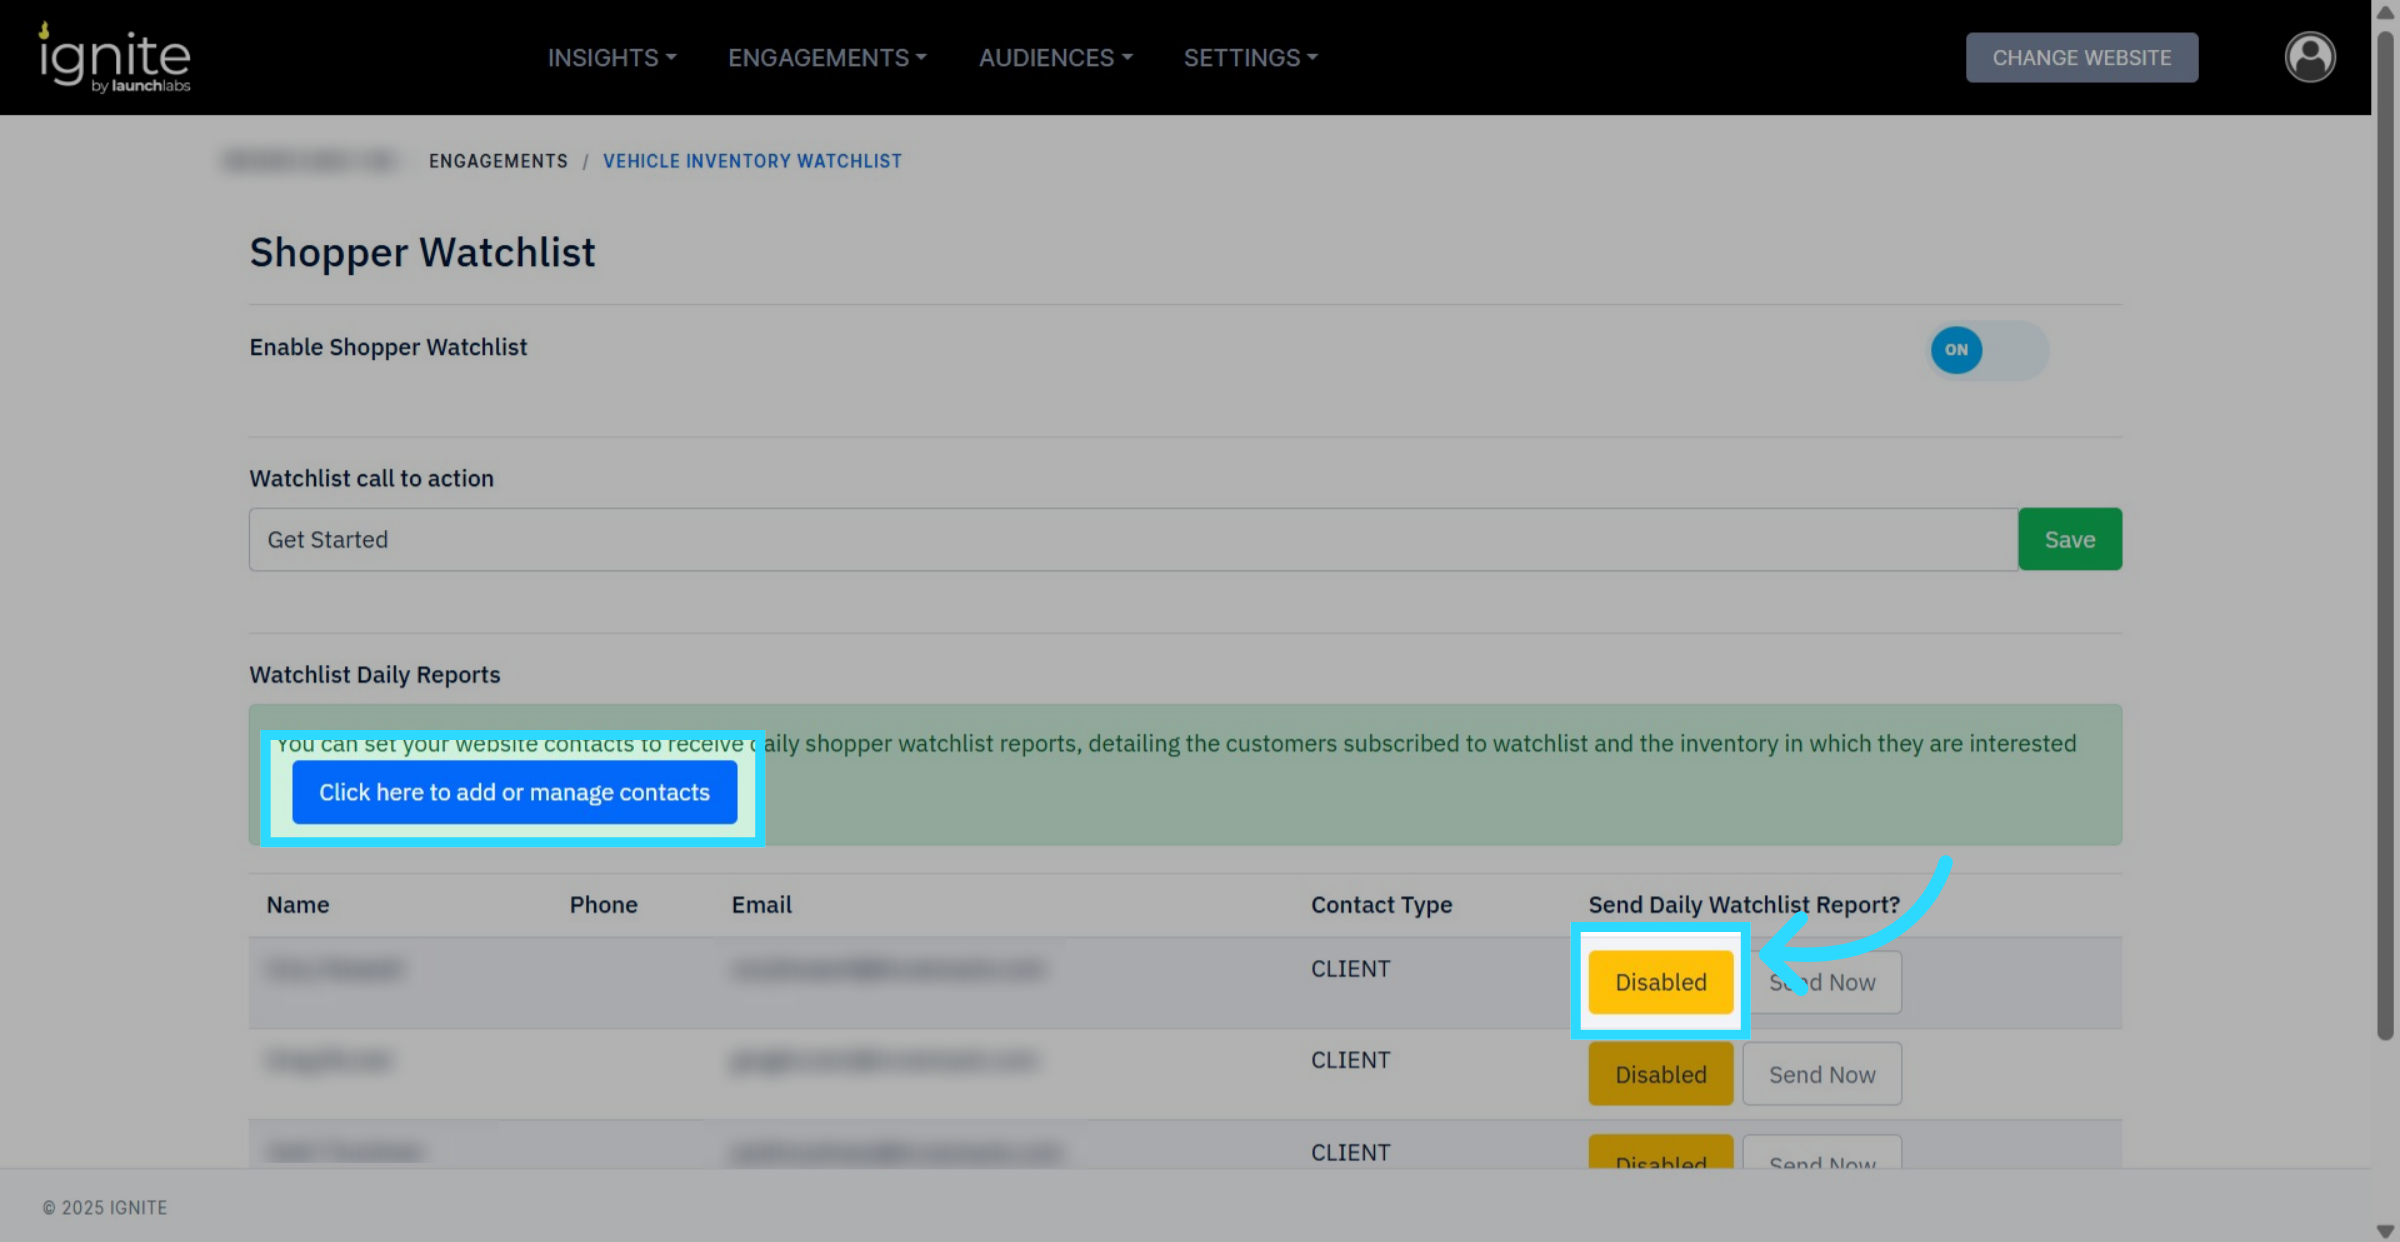This screenshot has width=2400, height=1242.
Task: Focus the Get Started text field
Action: click(1132, 539)
